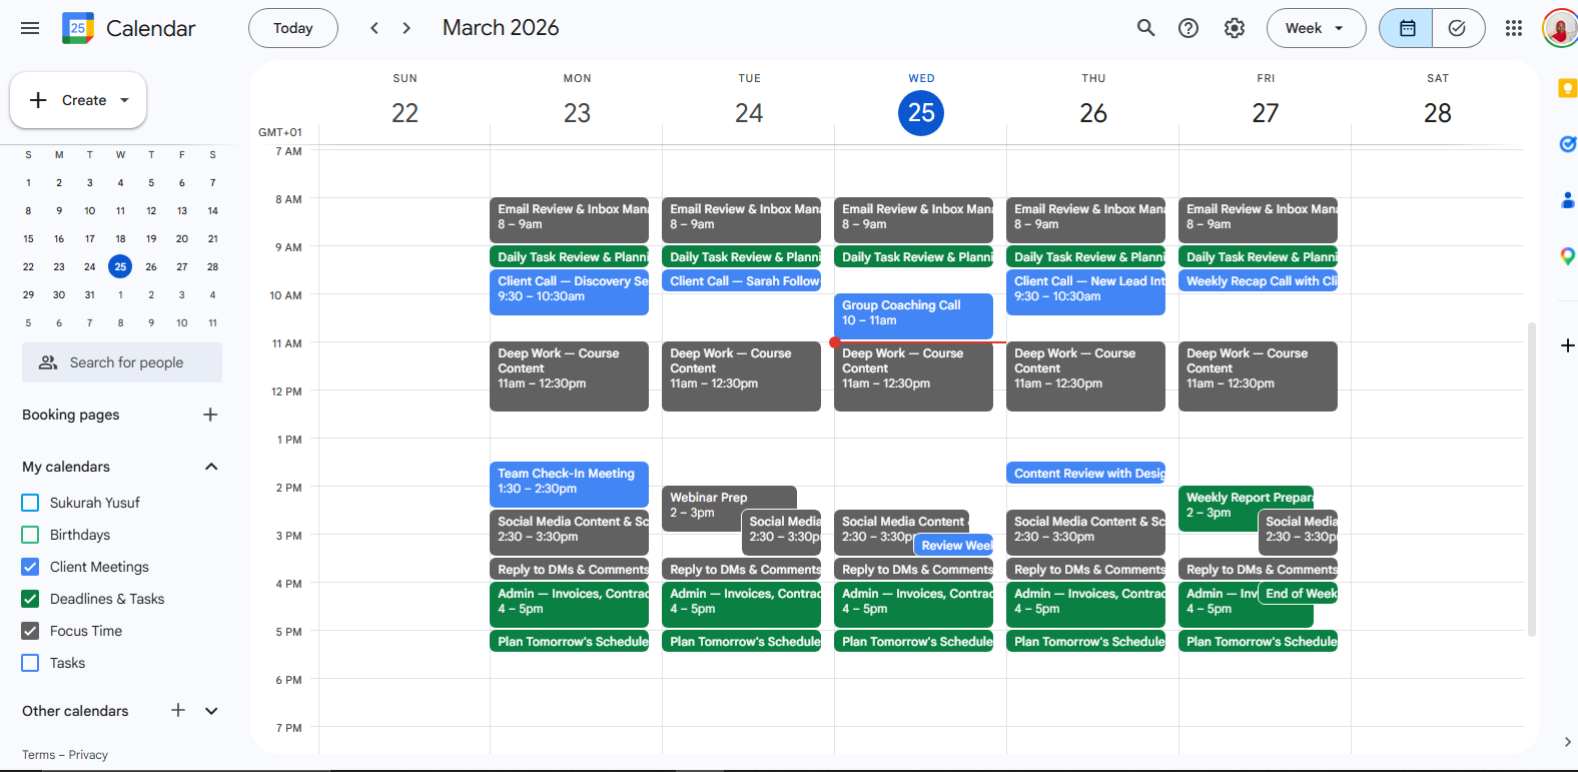Viewport: 1578px width, 772px height.
Task: Select Sunday 22 date header
Action: (x=405, y=113)
